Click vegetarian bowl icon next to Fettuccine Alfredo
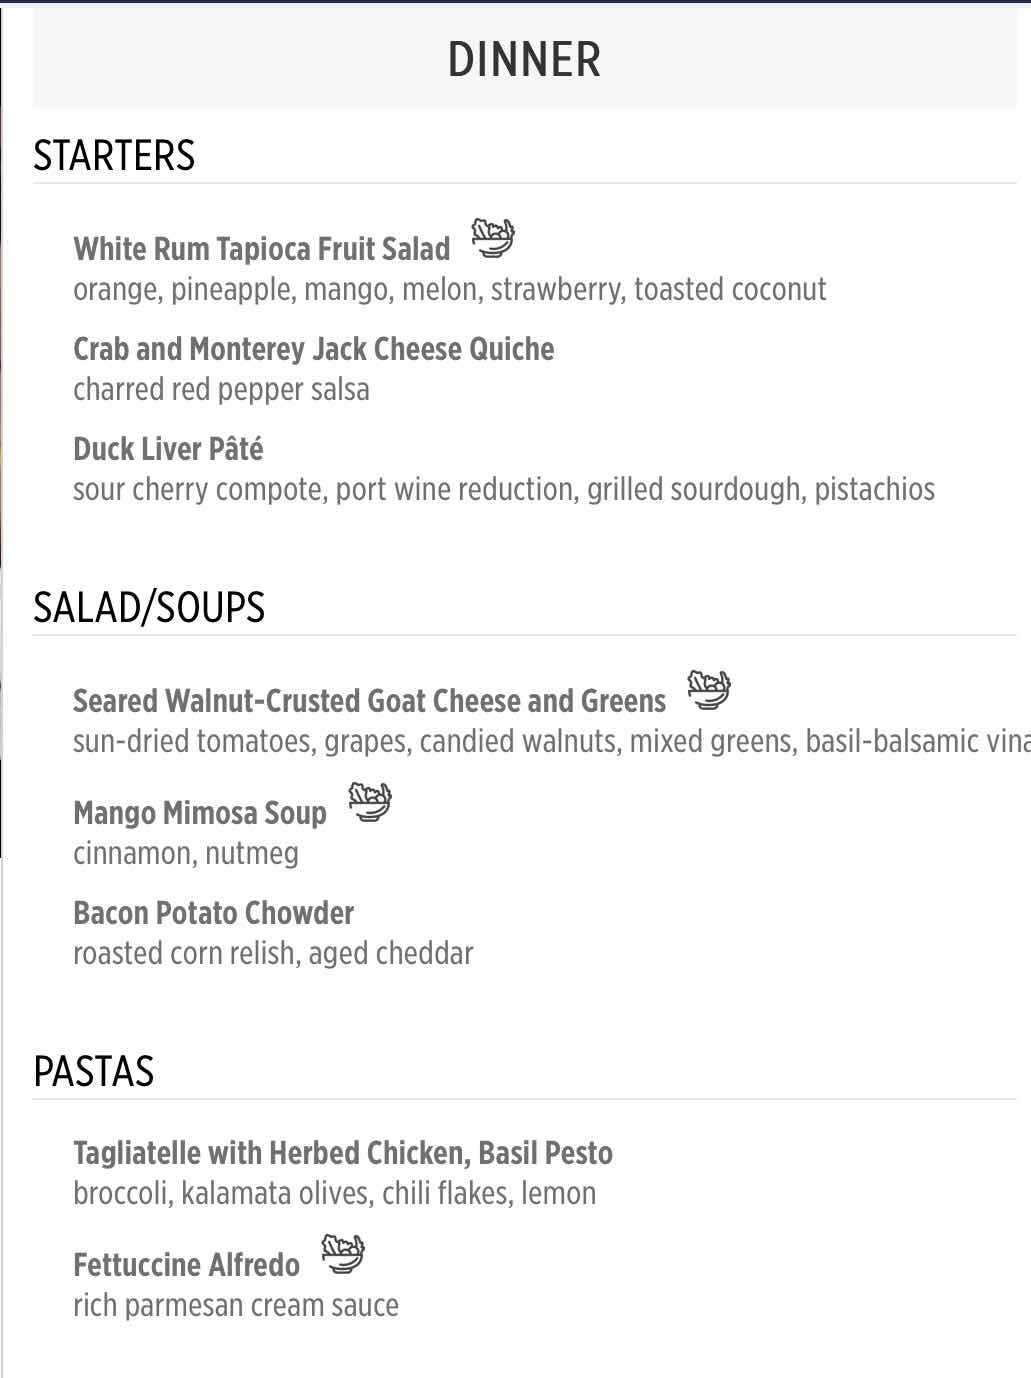This screenshot has height=1378, width=1031. pyautogui.click(x=343, y=1254)
